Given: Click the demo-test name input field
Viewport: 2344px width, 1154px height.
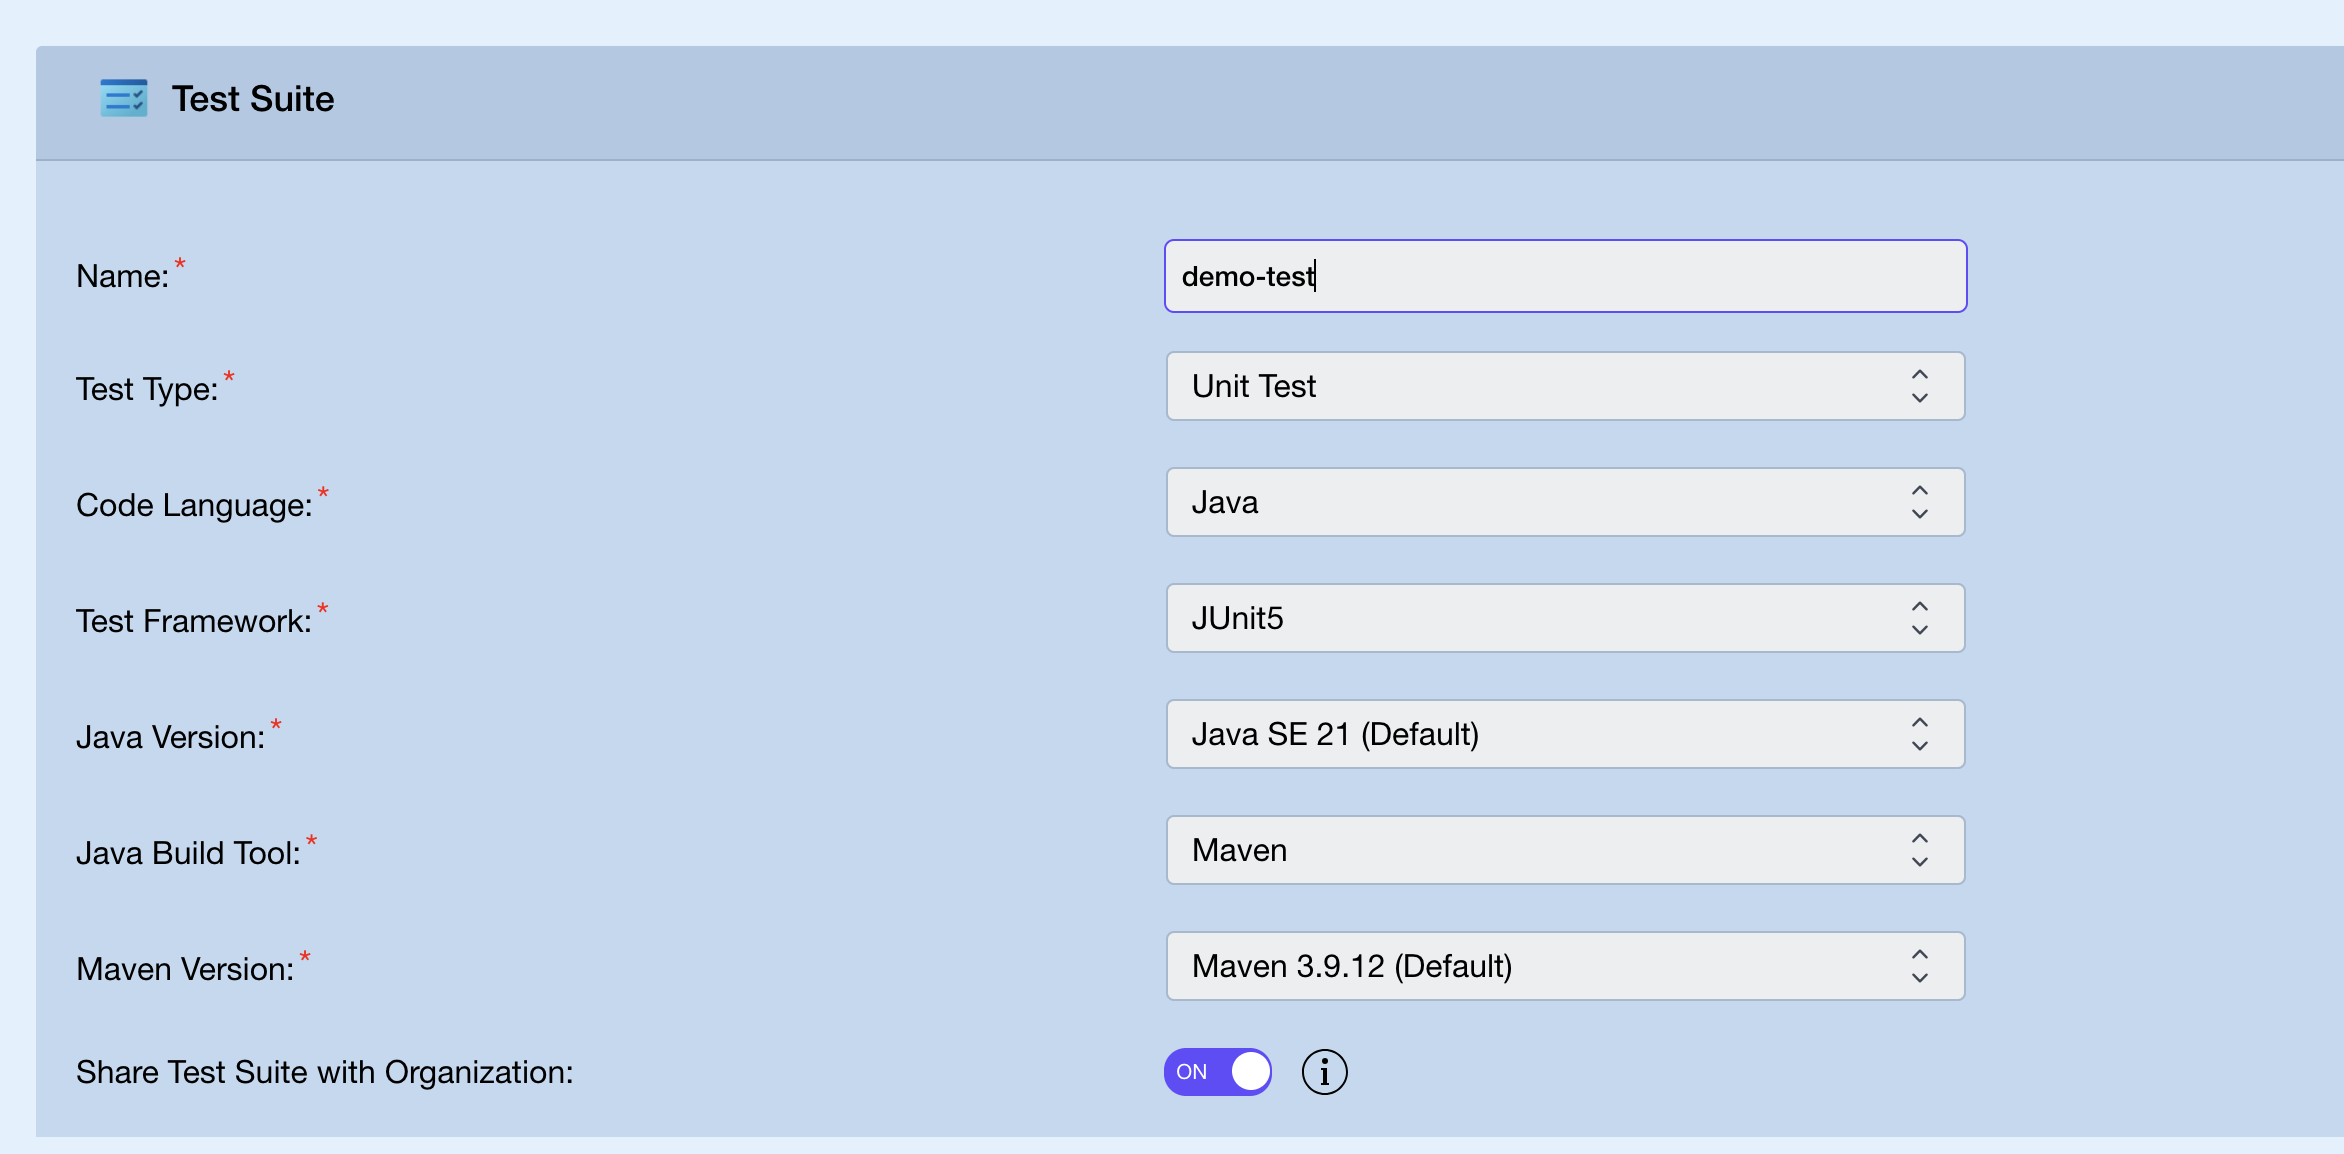Looking at the screenshot, I should [x=1564, y=276].
